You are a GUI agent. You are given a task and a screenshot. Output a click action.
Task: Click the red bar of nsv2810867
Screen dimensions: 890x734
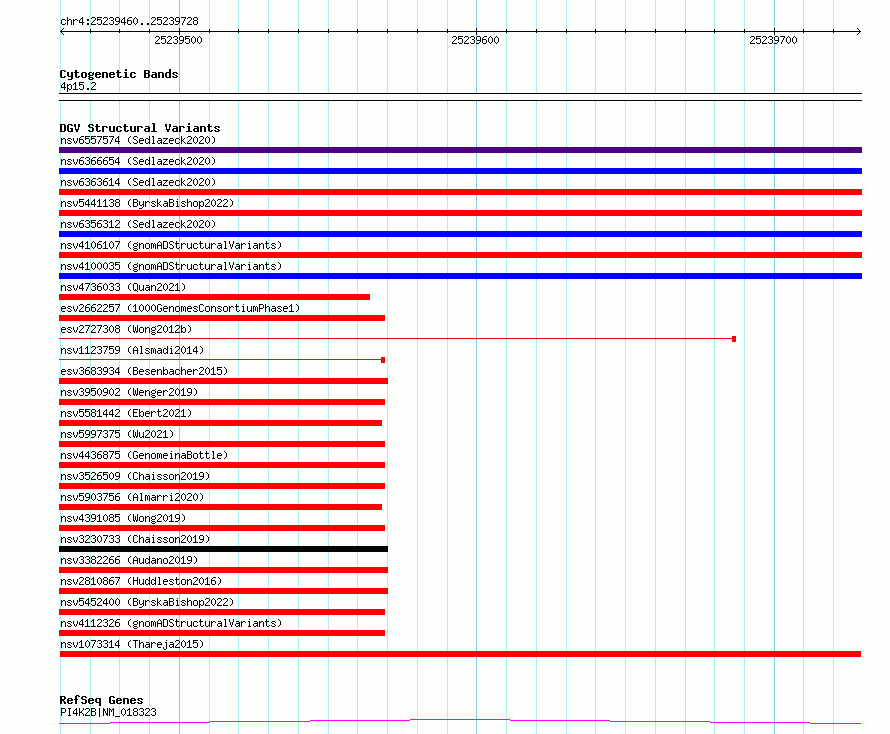[x=224, y=591]
